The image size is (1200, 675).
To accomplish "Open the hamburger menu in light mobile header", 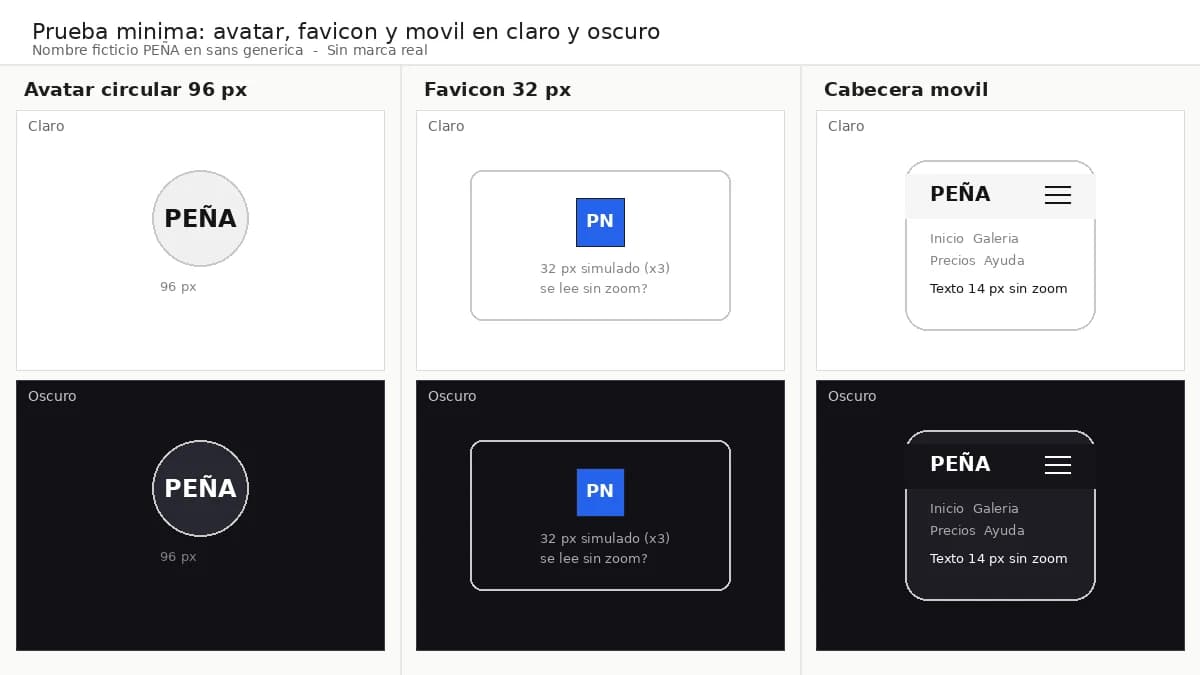I will click(x=1058, y=195).
